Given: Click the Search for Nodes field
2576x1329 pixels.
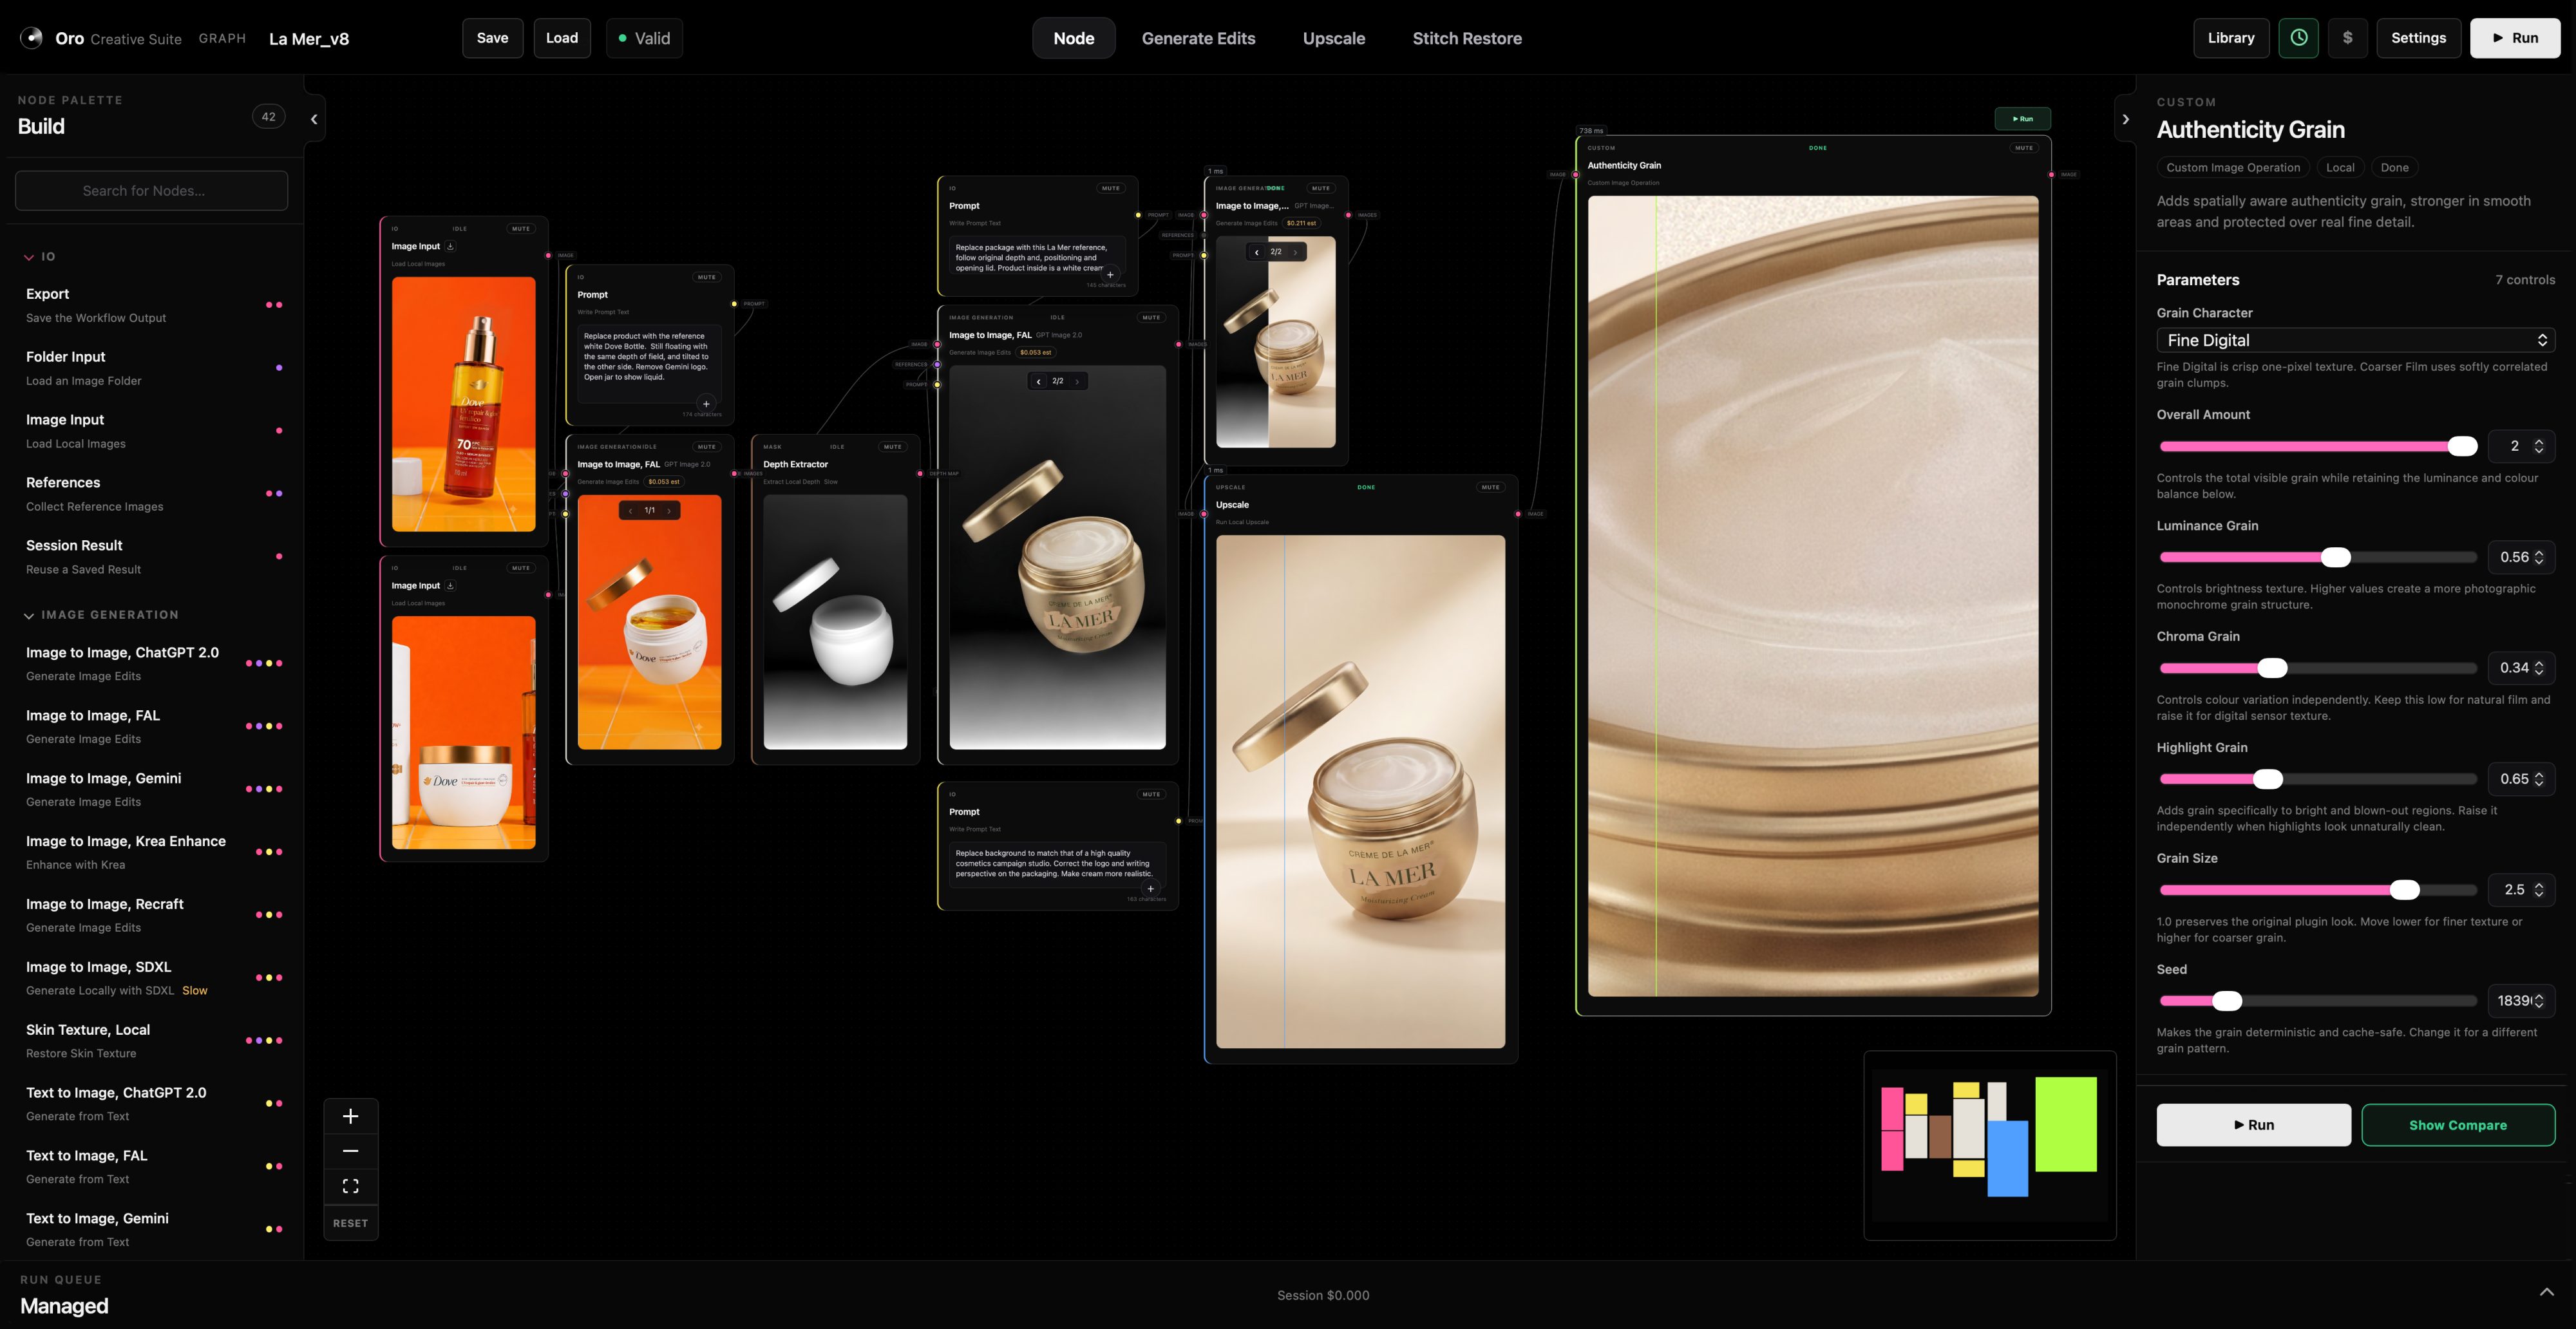Looking at the screenshot, I should 151,190.
